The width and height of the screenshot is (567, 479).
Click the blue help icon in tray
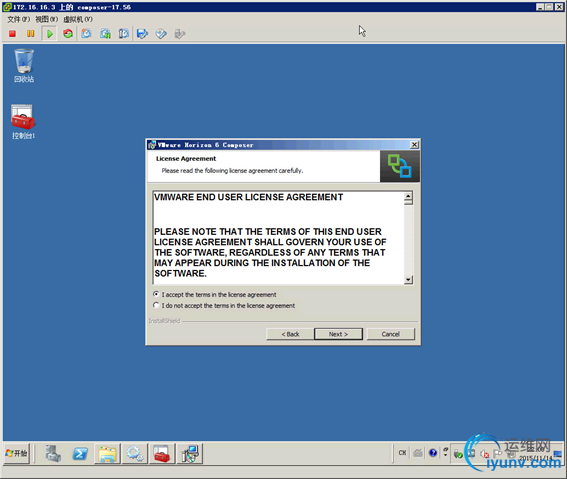(432, 453)
